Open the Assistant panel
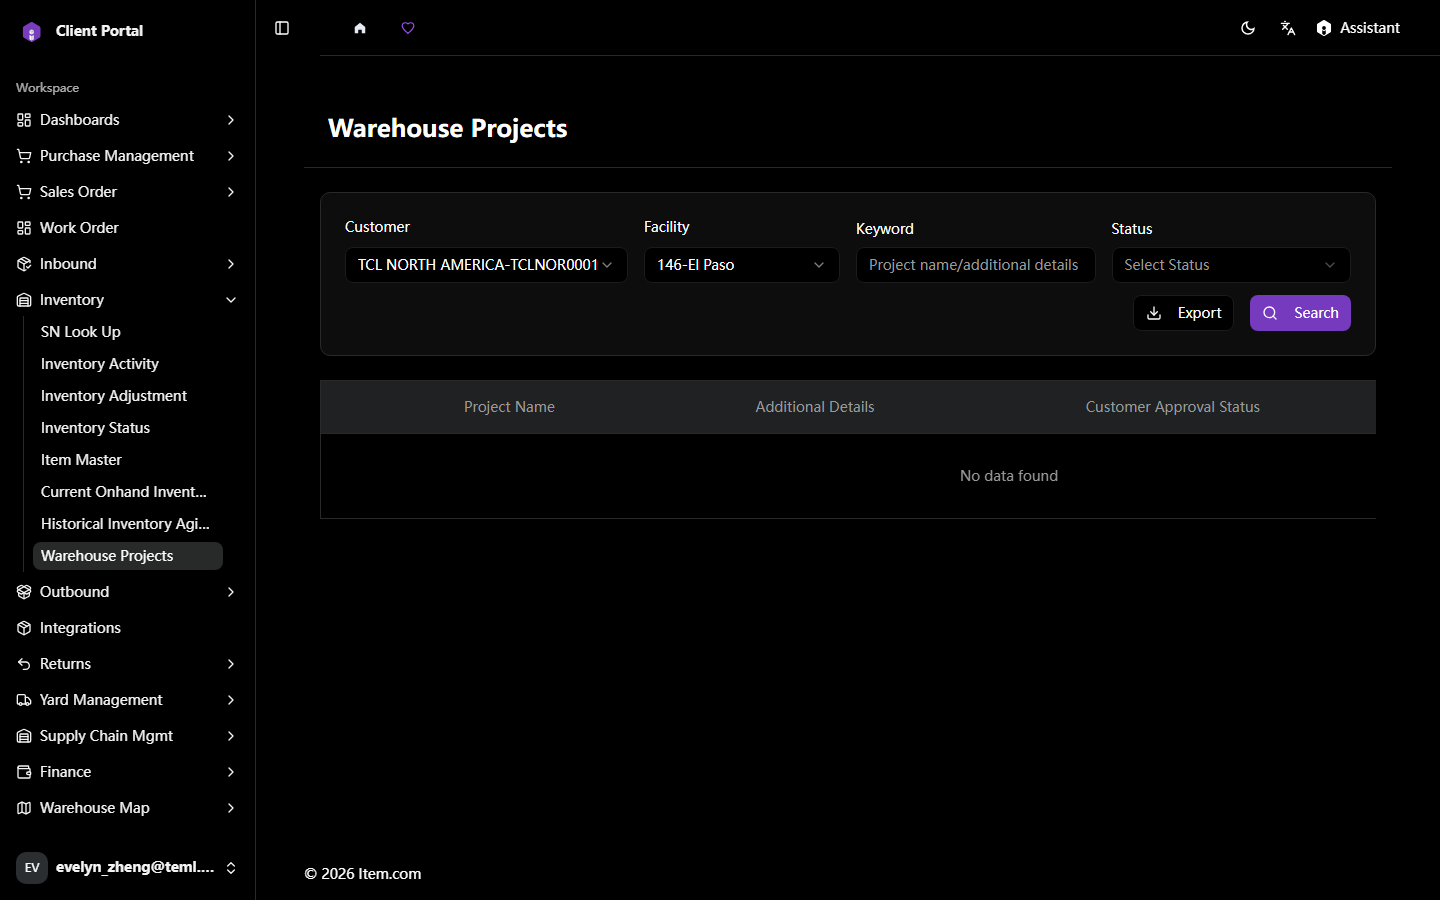 (1358, 28)
